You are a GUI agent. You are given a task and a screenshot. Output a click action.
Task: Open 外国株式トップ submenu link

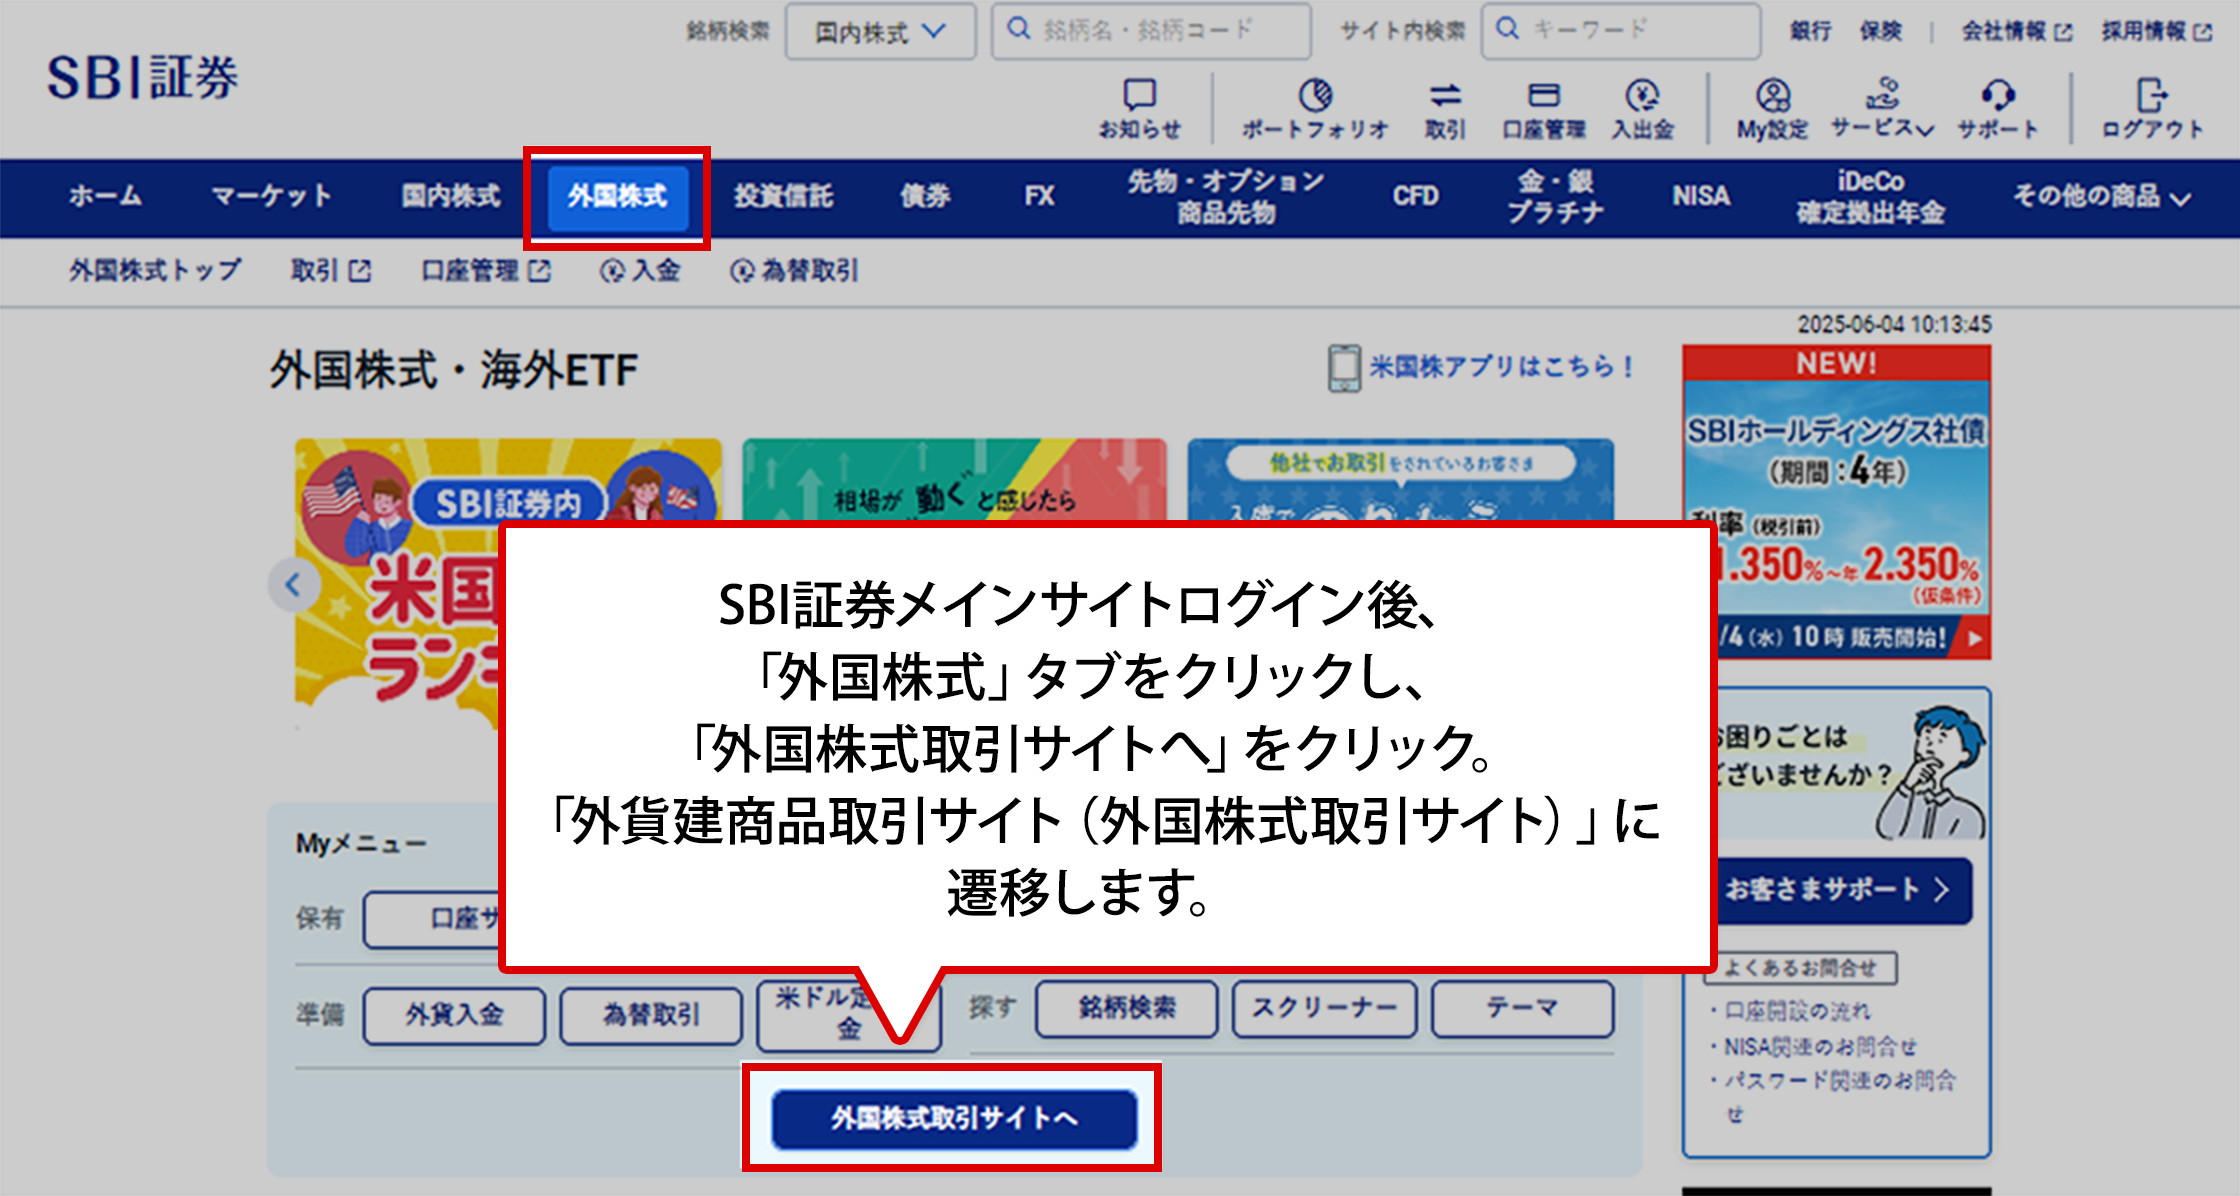(x=155, y=270)
